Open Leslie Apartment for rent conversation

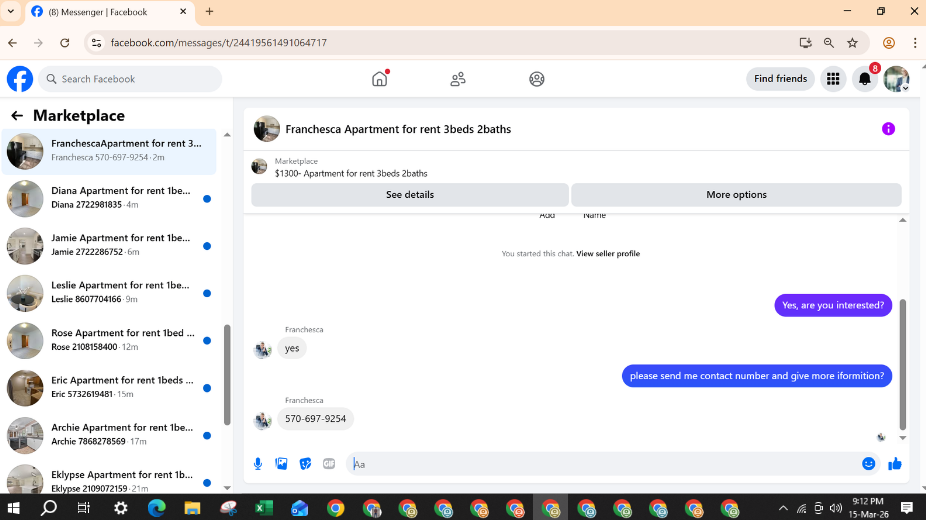pyautogui.click(x=109, y=293)
